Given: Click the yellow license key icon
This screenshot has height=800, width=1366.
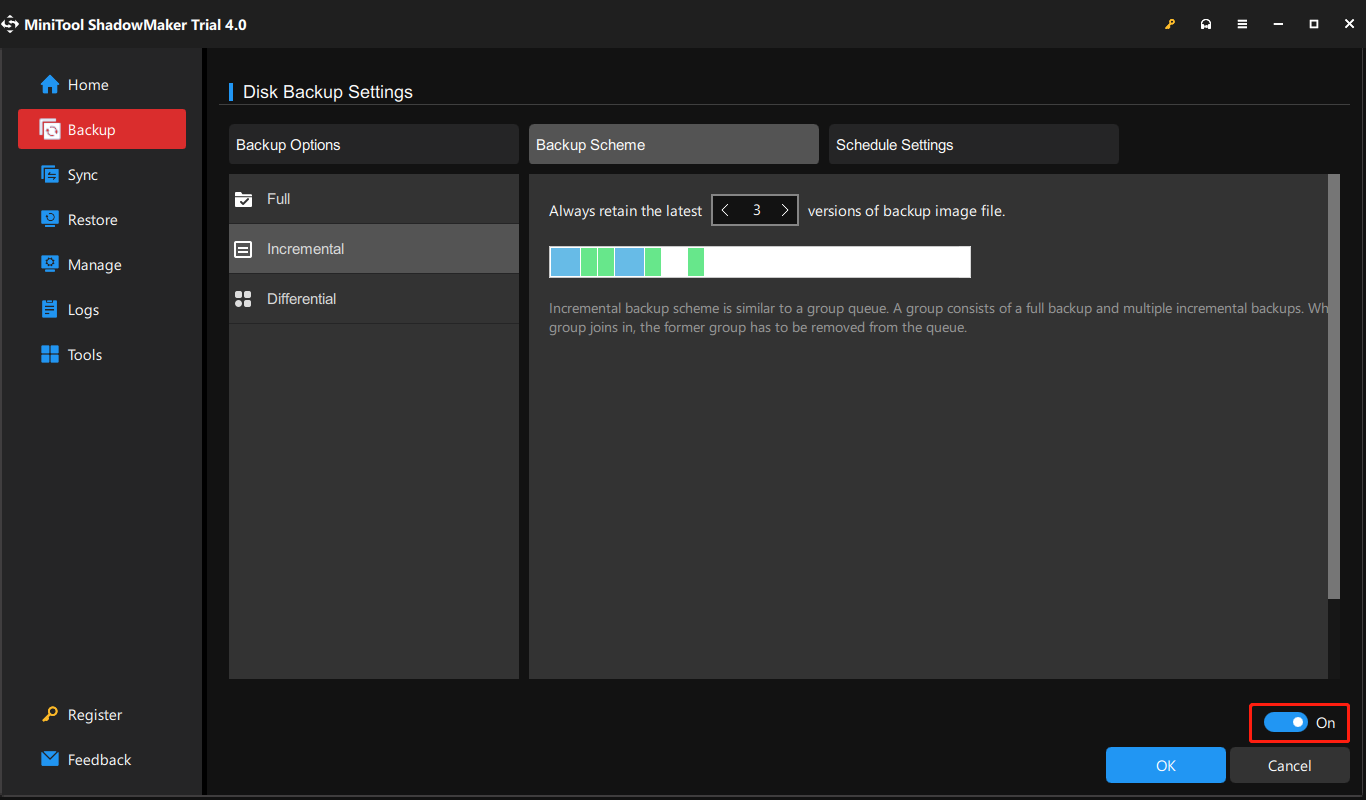Looking at the screenshot, I should point(1170,23).
